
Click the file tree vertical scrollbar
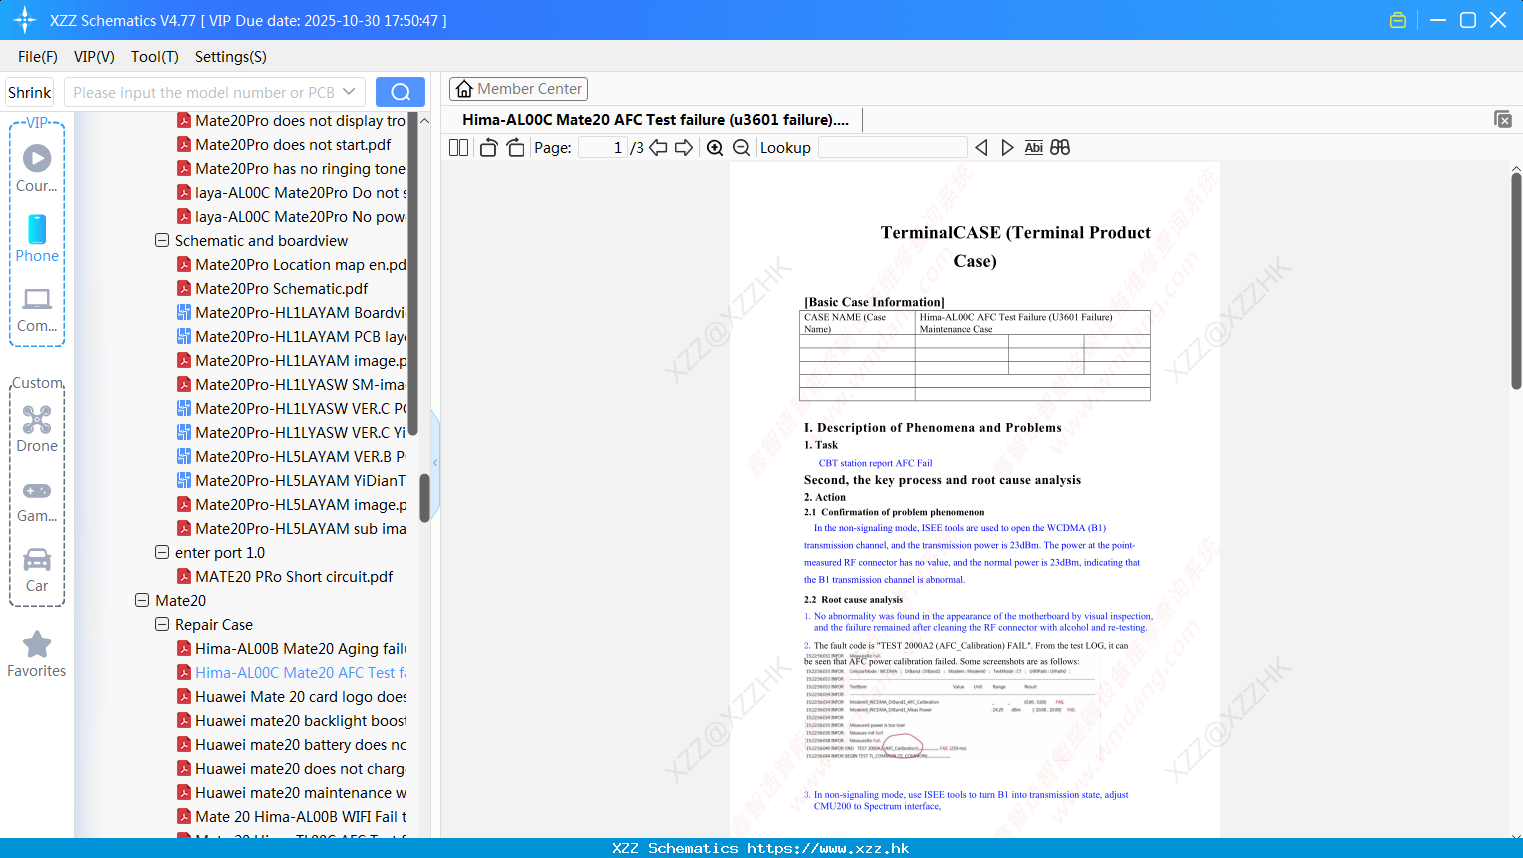pos(424,497)
